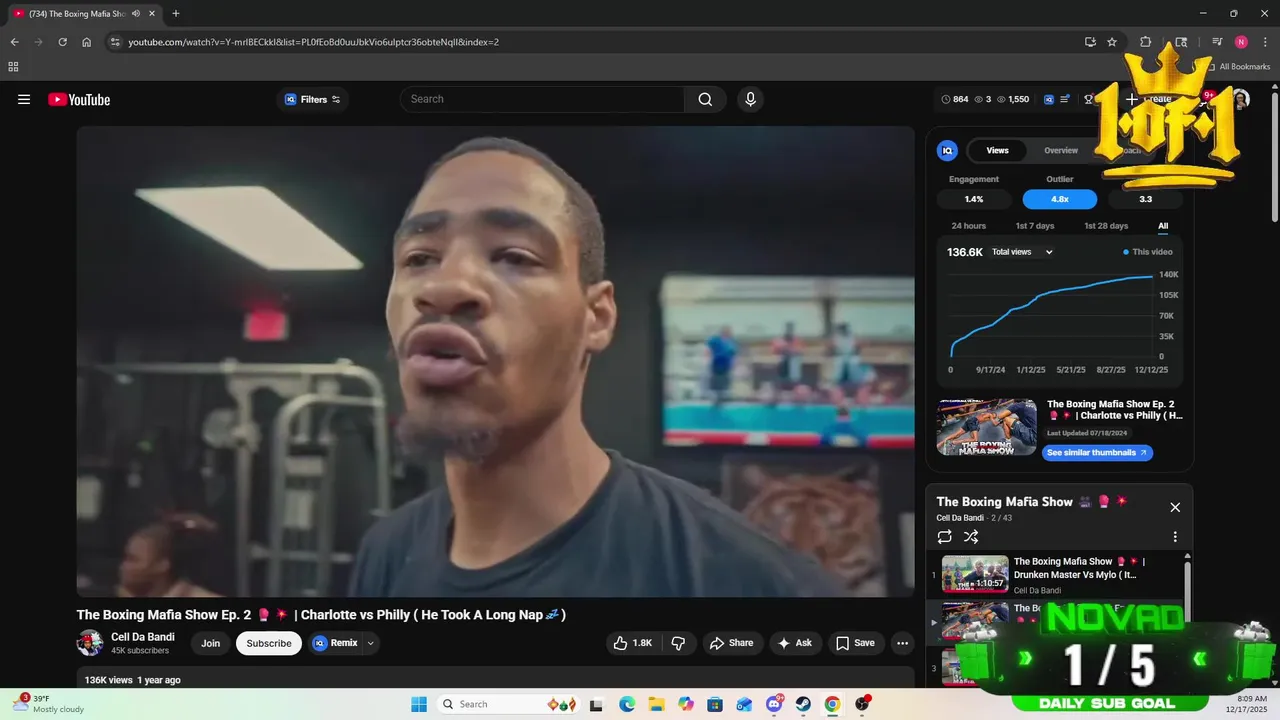Open the Windows Start menu
Viewport: 1280px width, 720px height.
[419, 704]
